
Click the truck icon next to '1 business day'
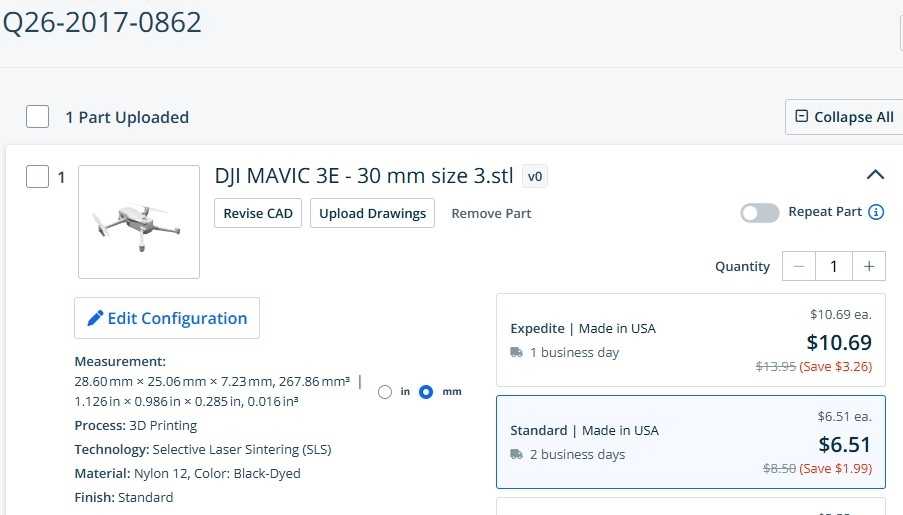pos(517,352)
